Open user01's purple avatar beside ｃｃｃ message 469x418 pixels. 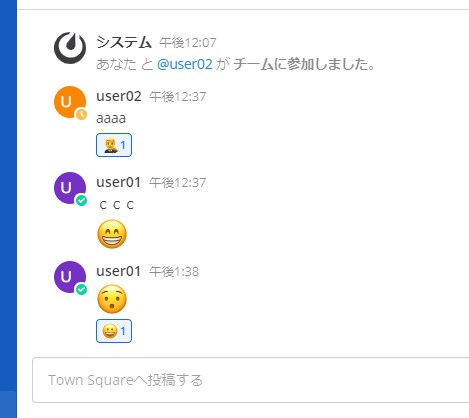tap(70, 188)
